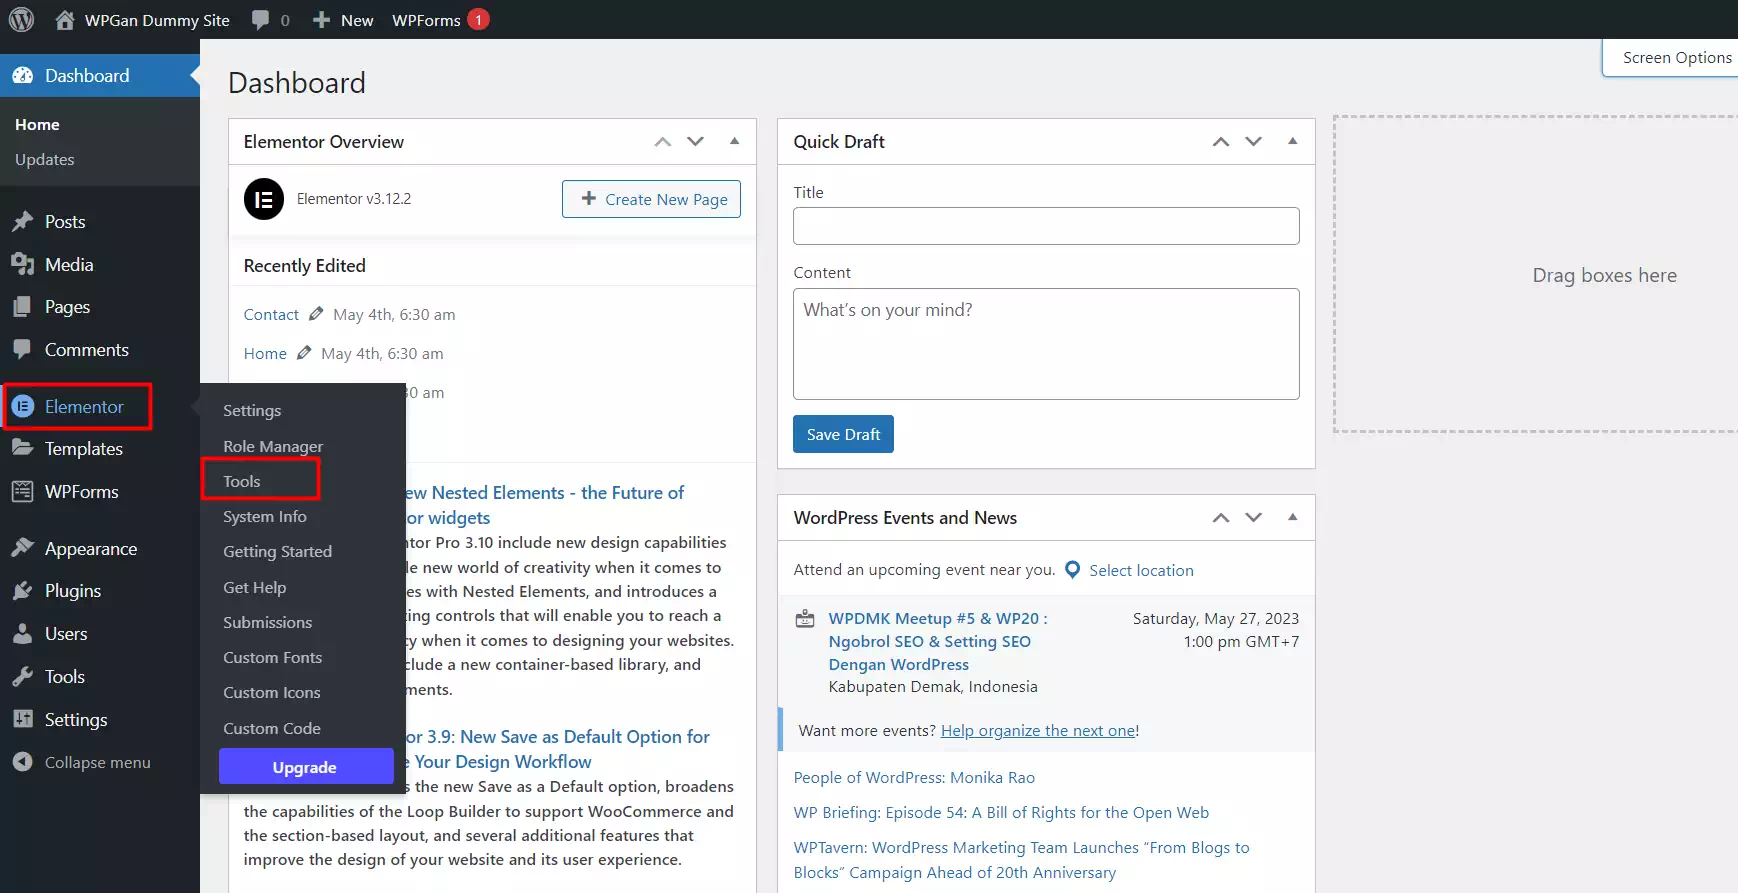1738x893 pixels.
Task: Click the Plugins plug icon
Action: (x=22, y=591)
